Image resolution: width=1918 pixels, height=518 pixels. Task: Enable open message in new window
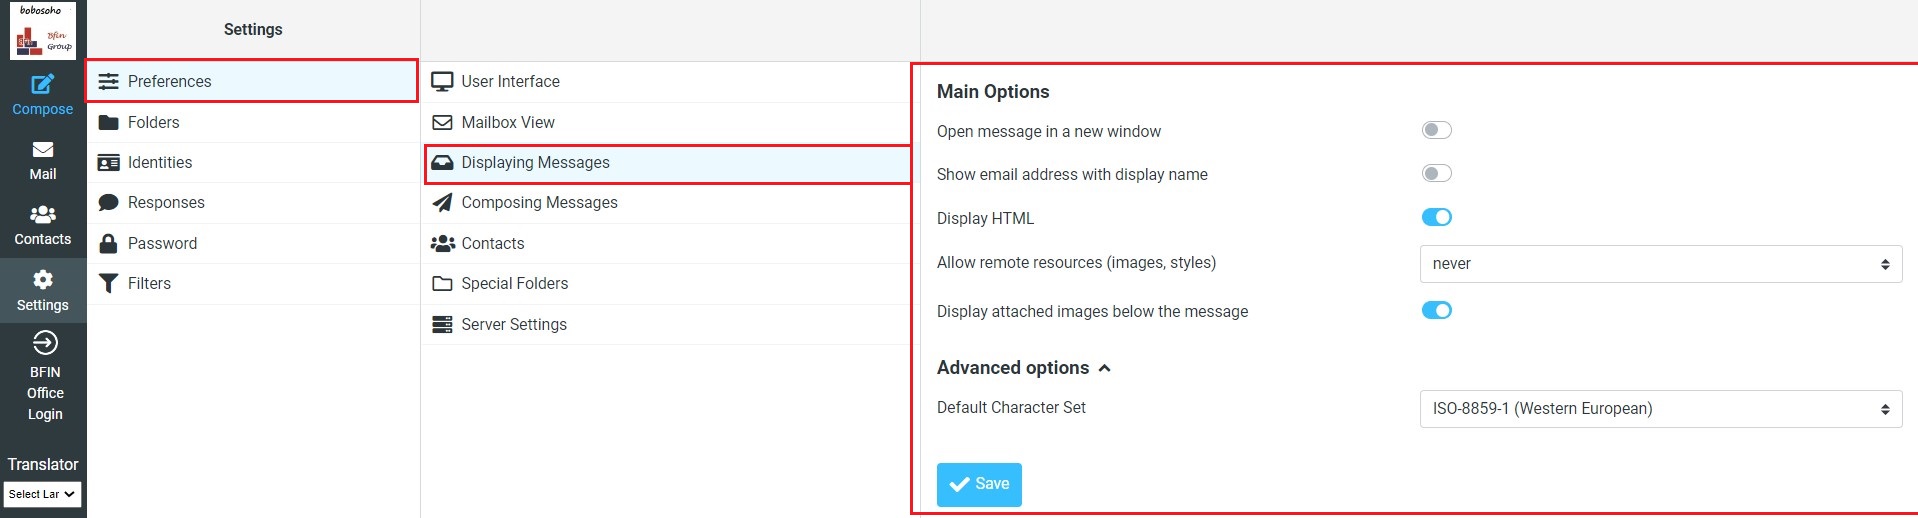(x=1436, y=130)
